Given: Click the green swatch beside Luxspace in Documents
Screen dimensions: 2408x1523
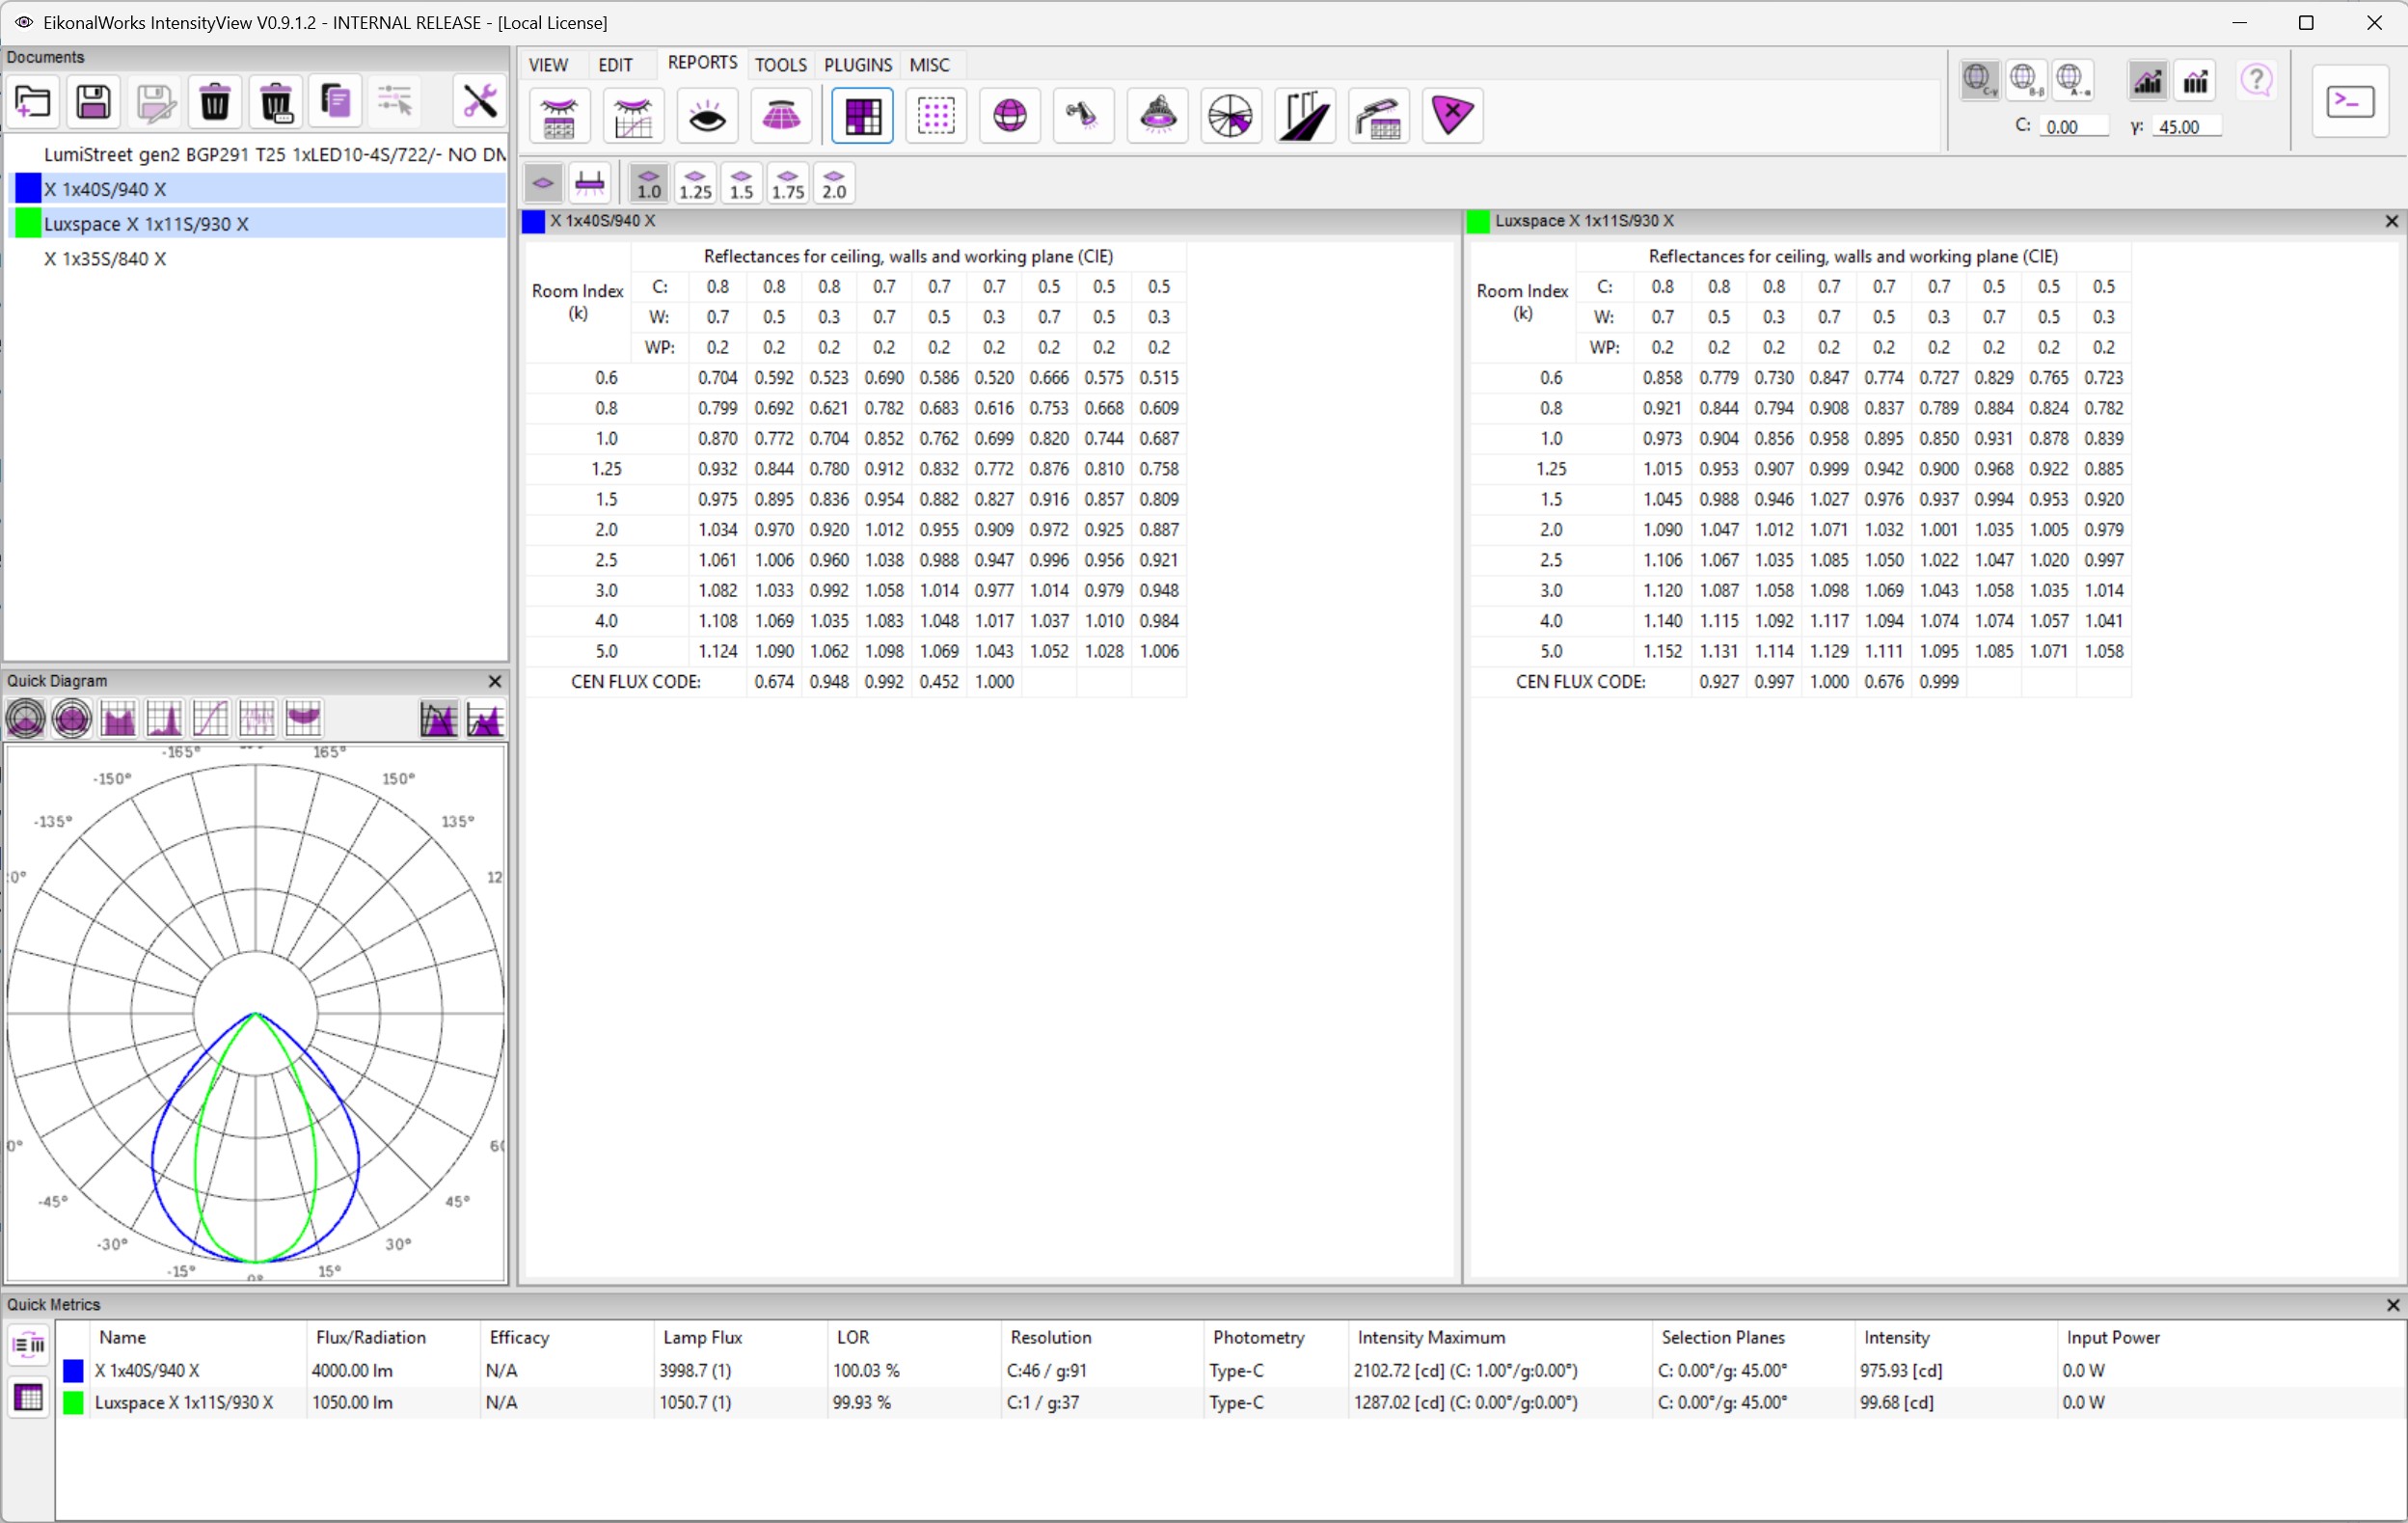Looking at the screenshot, I should (28, 223).
